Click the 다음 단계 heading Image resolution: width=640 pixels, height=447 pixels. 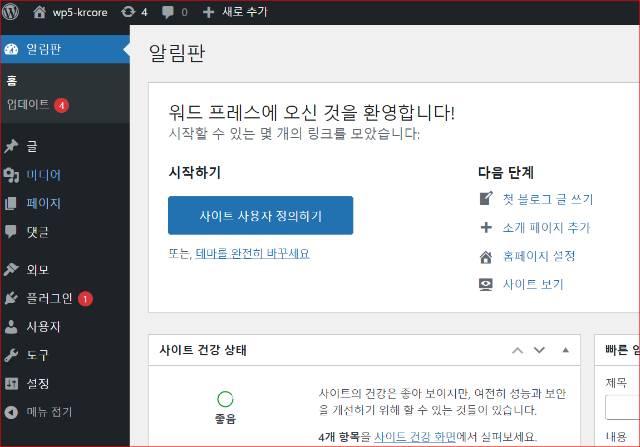(506, 172)
